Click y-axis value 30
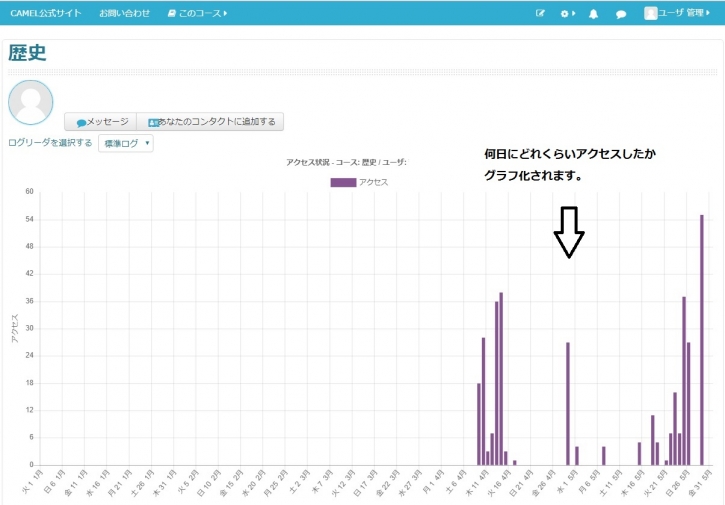The width and height of the screenshot is (725, 505). coord(30,328)
